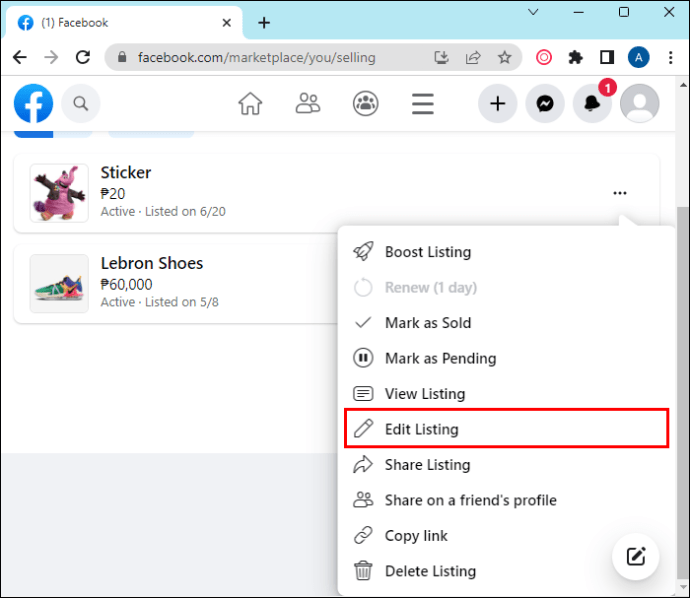Screen dimensions: 690x598
Task: Reload the page
Action: (83, 57)
